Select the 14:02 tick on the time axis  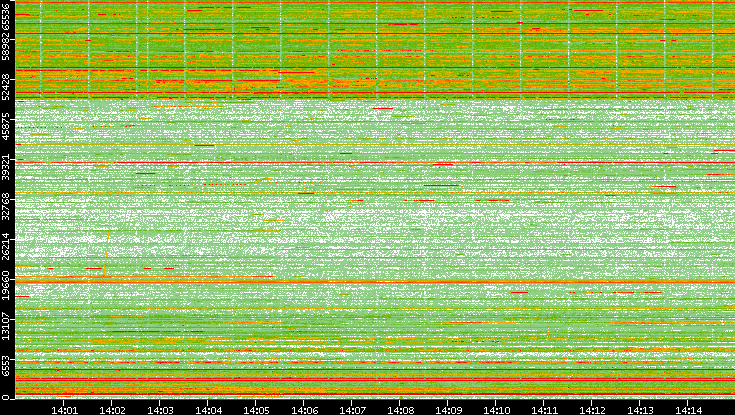click(x=112, y=409)
